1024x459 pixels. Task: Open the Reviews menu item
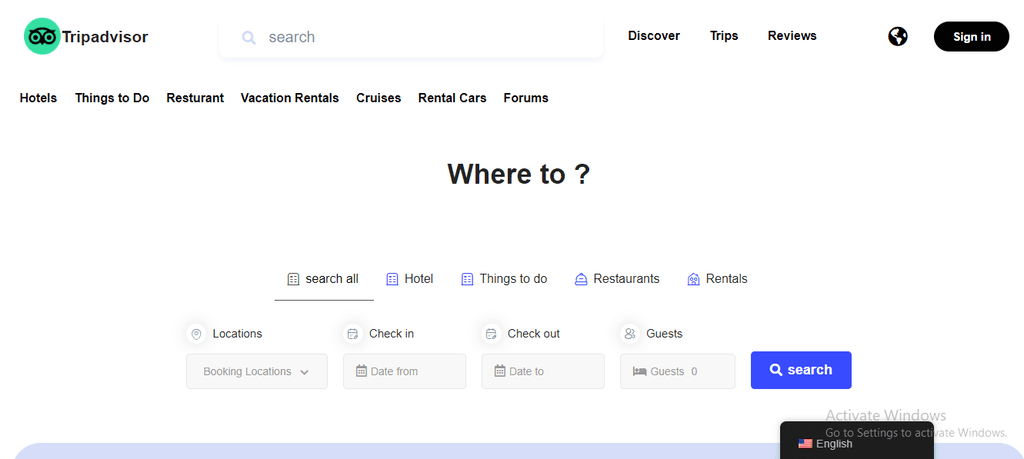pos(792,36)
